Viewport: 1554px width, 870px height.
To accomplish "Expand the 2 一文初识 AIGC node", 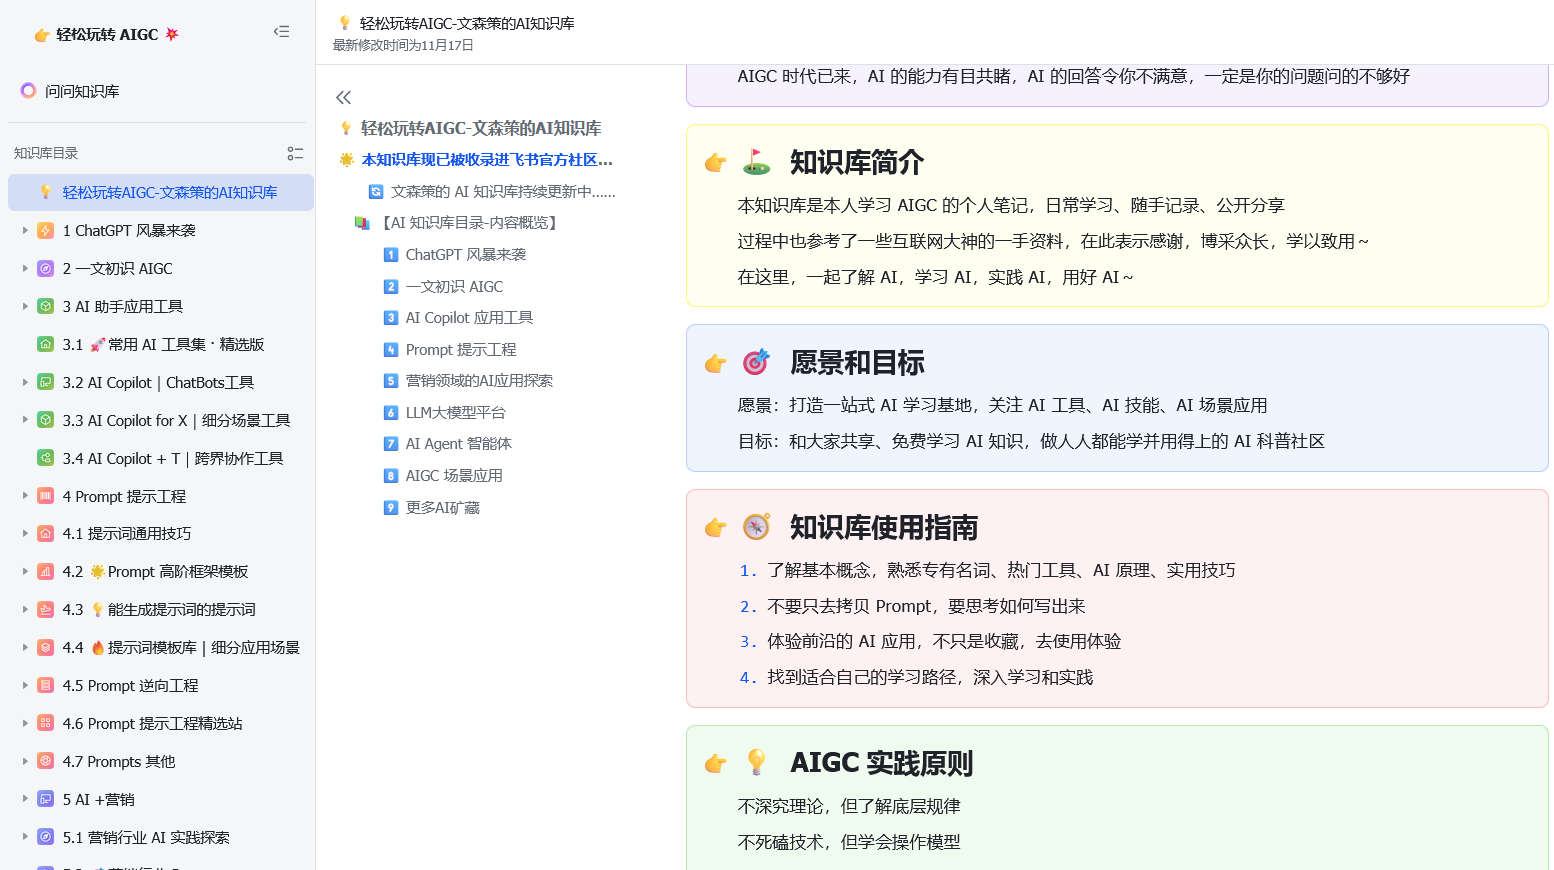I will point(25,268).
